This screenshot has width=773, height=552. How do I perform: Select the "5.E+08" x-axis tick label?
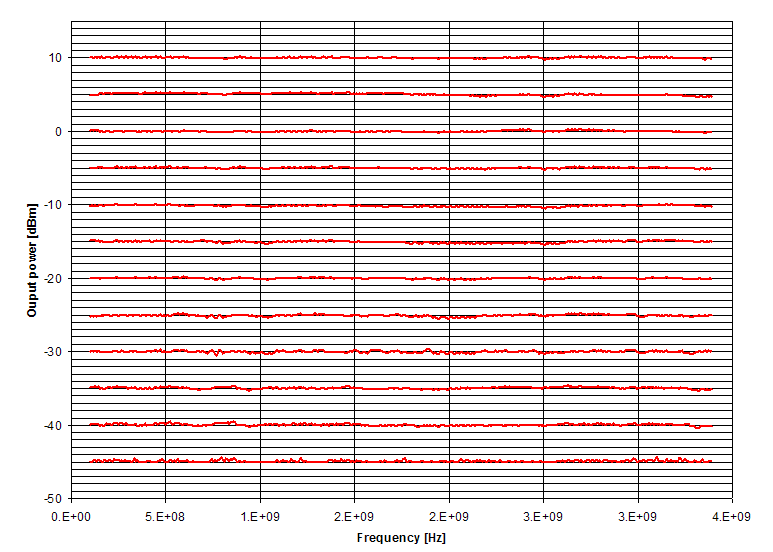coord(166,516)
